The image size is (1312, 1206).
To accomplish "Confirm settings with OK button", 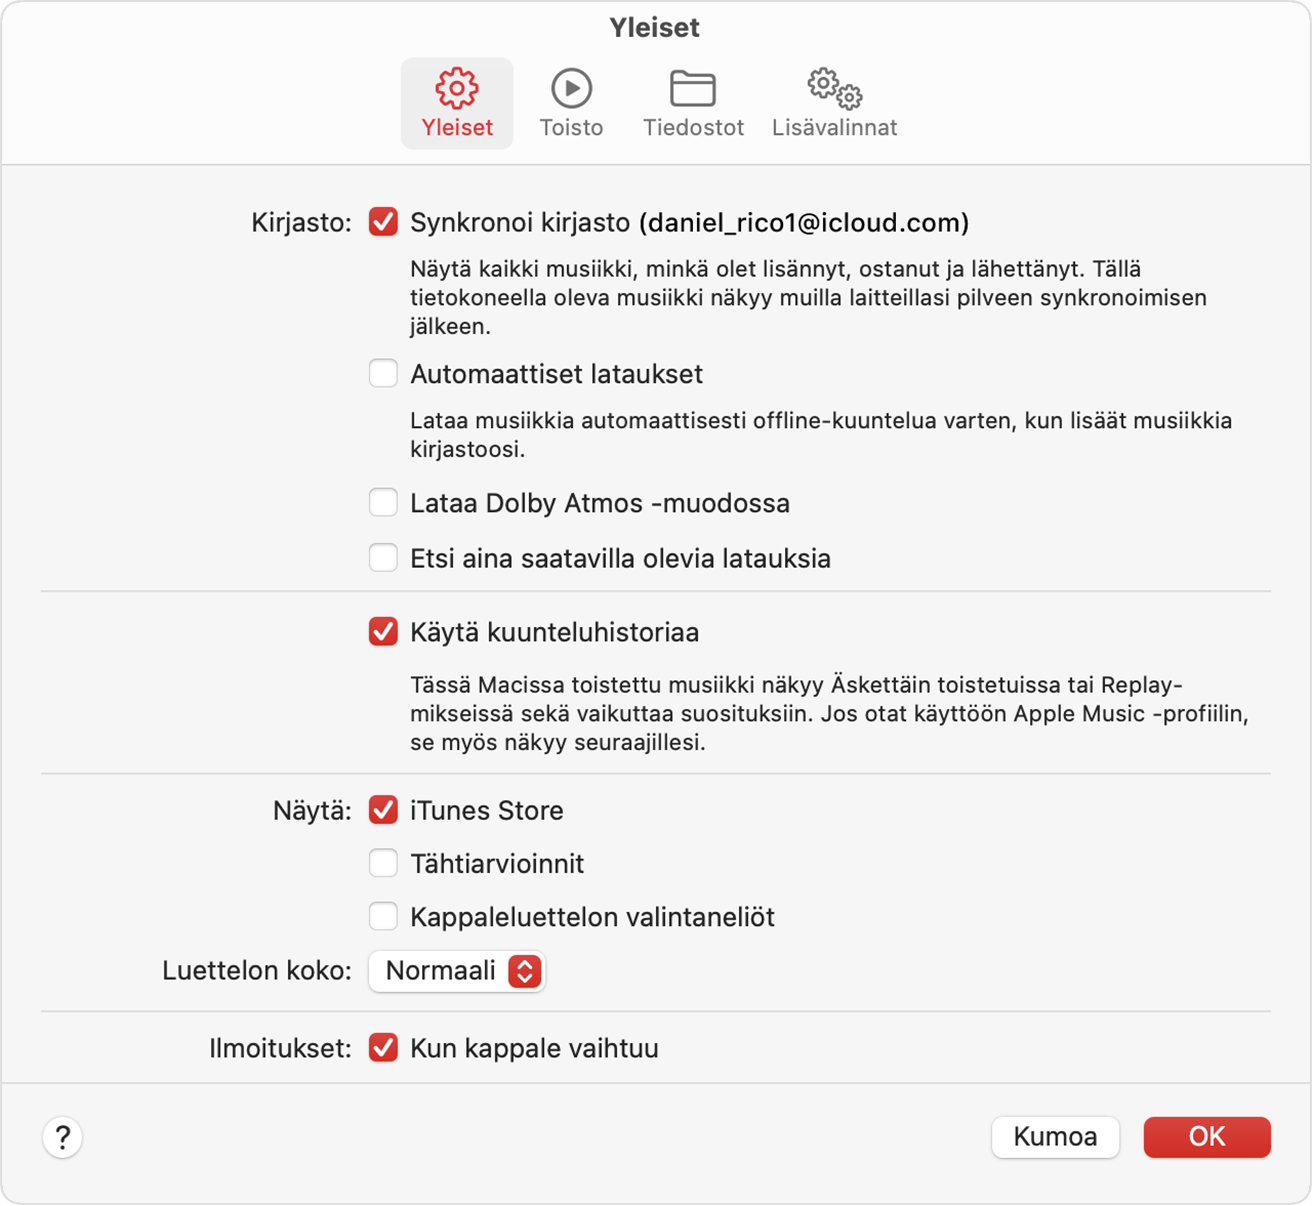I will 1207,1137.
